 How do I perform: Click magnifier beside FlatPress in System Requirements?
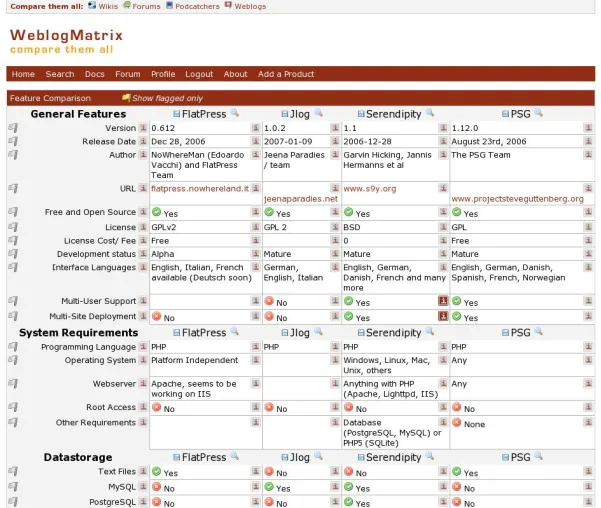(x=235, y=332)
